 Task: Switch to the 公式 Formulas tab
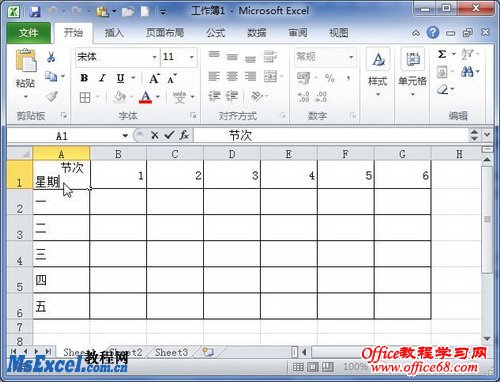[x=216, y=33]
